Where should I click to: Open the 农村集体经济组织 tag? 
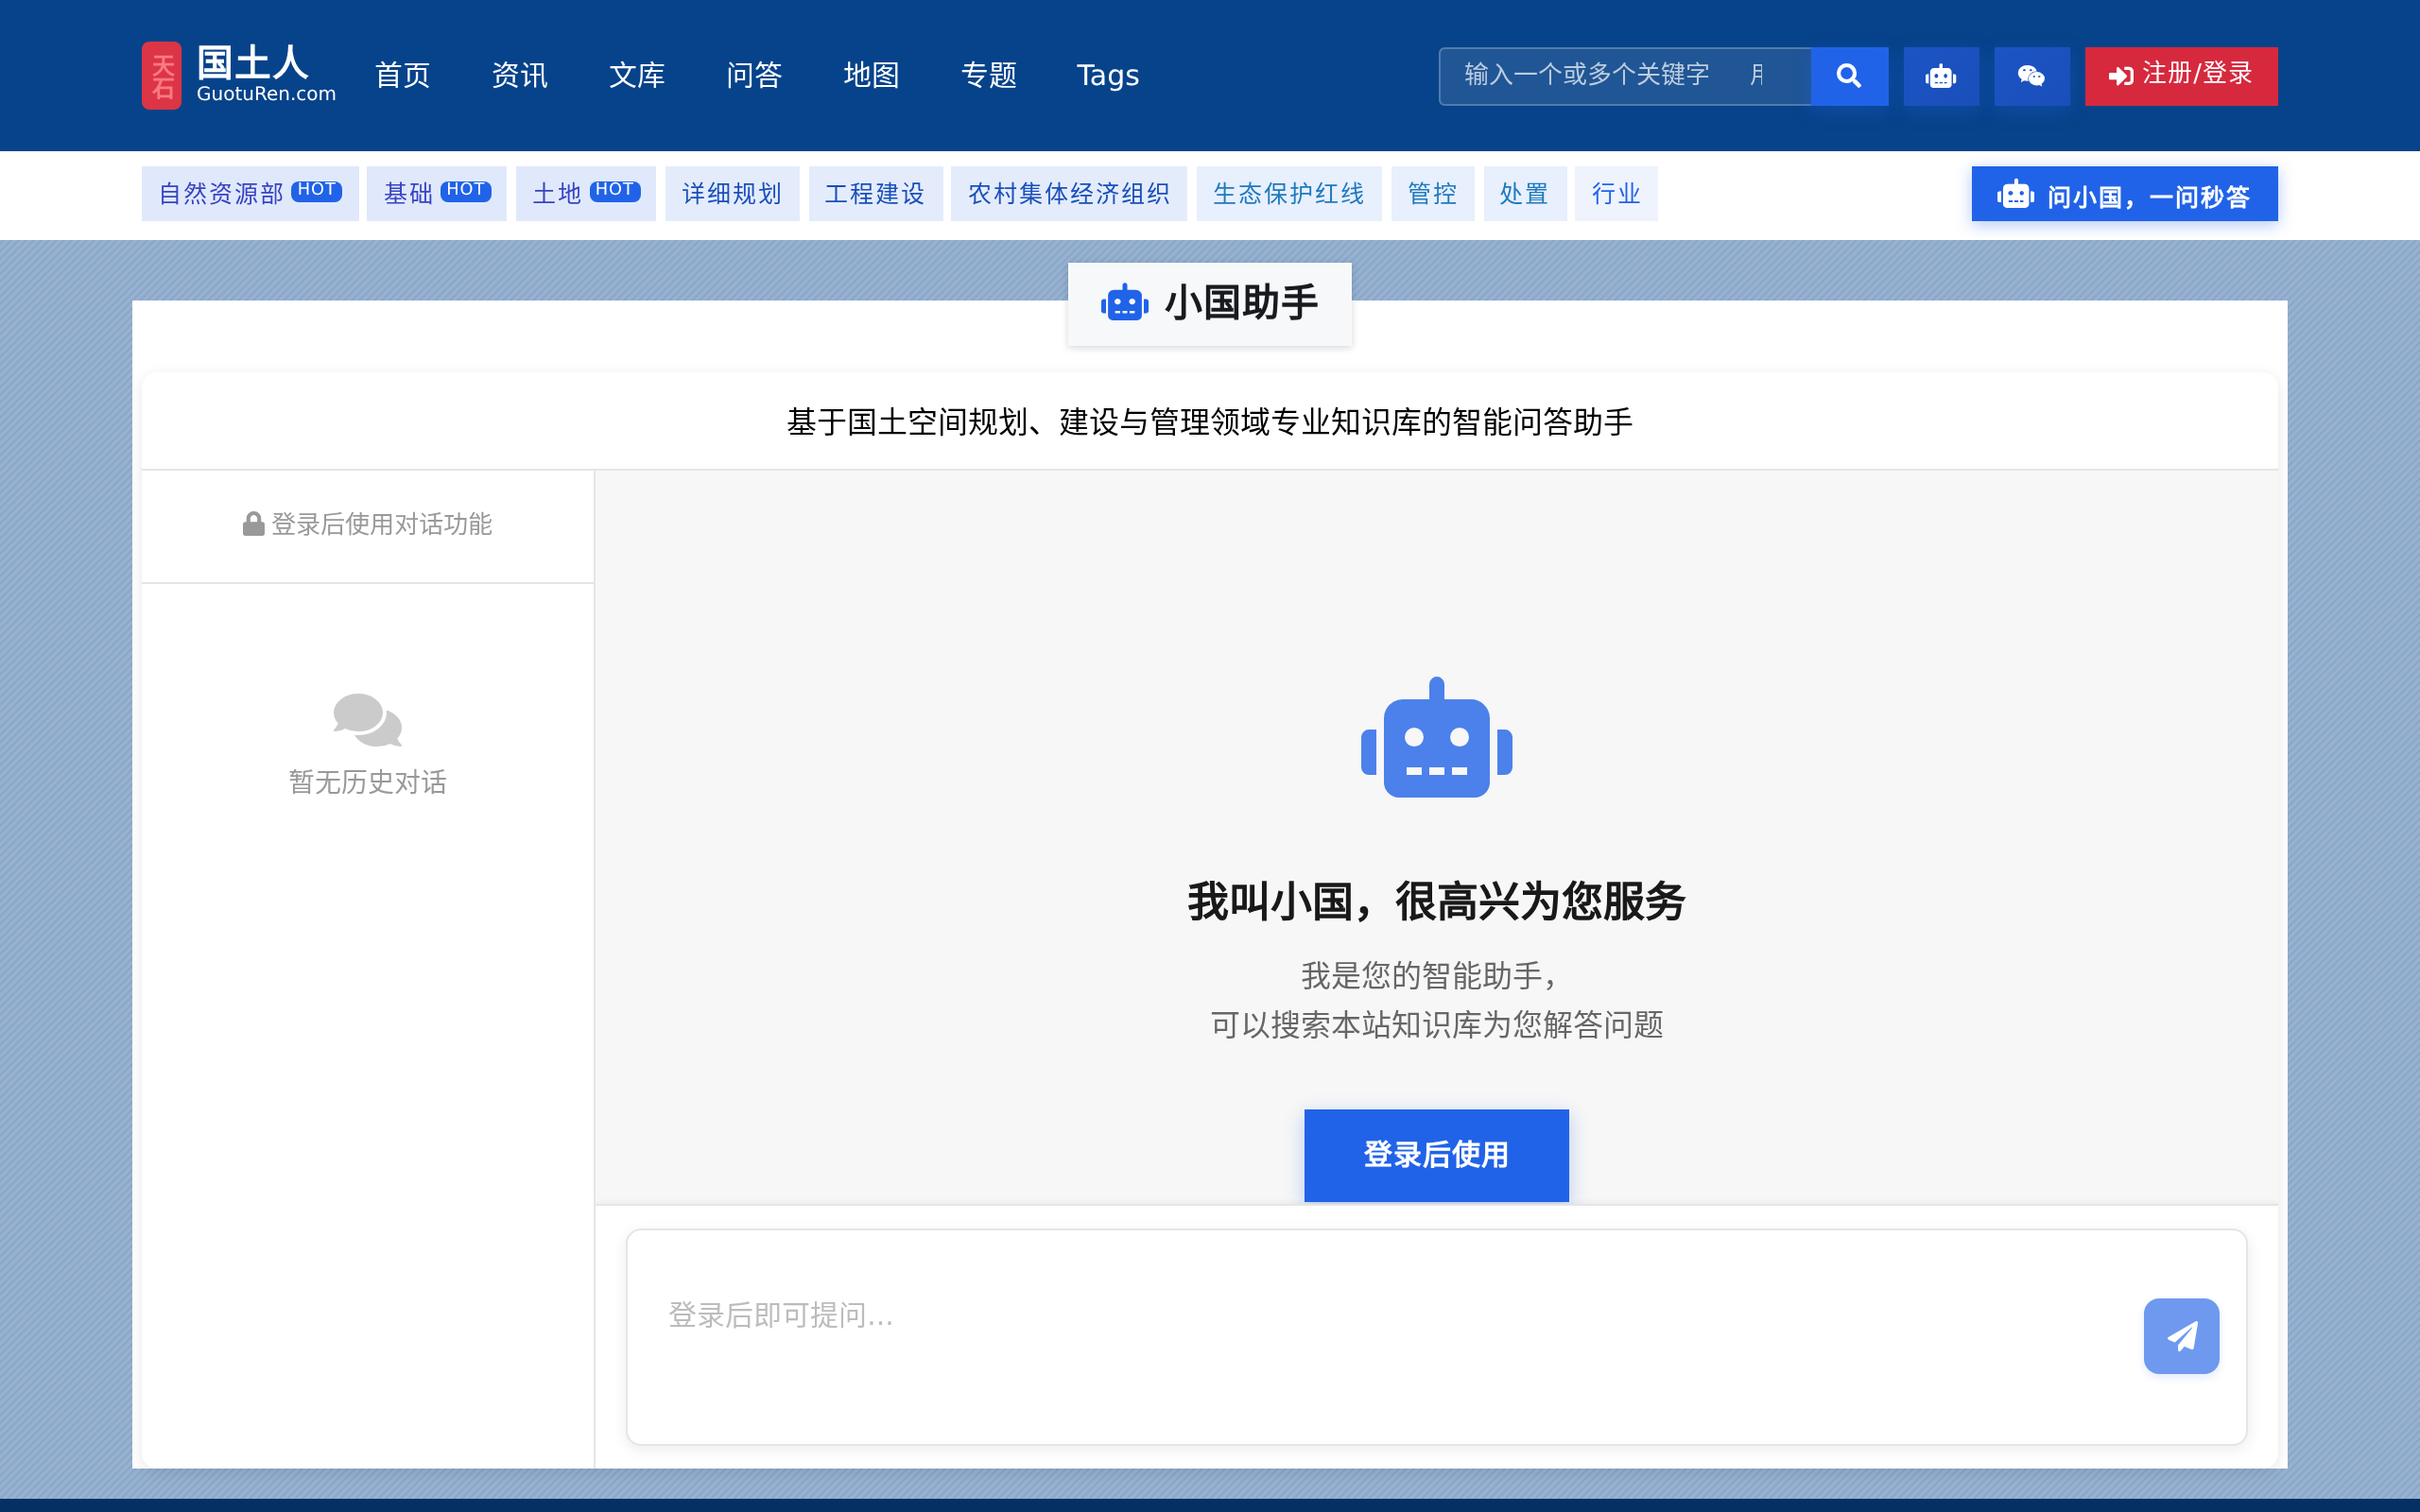1068,194
